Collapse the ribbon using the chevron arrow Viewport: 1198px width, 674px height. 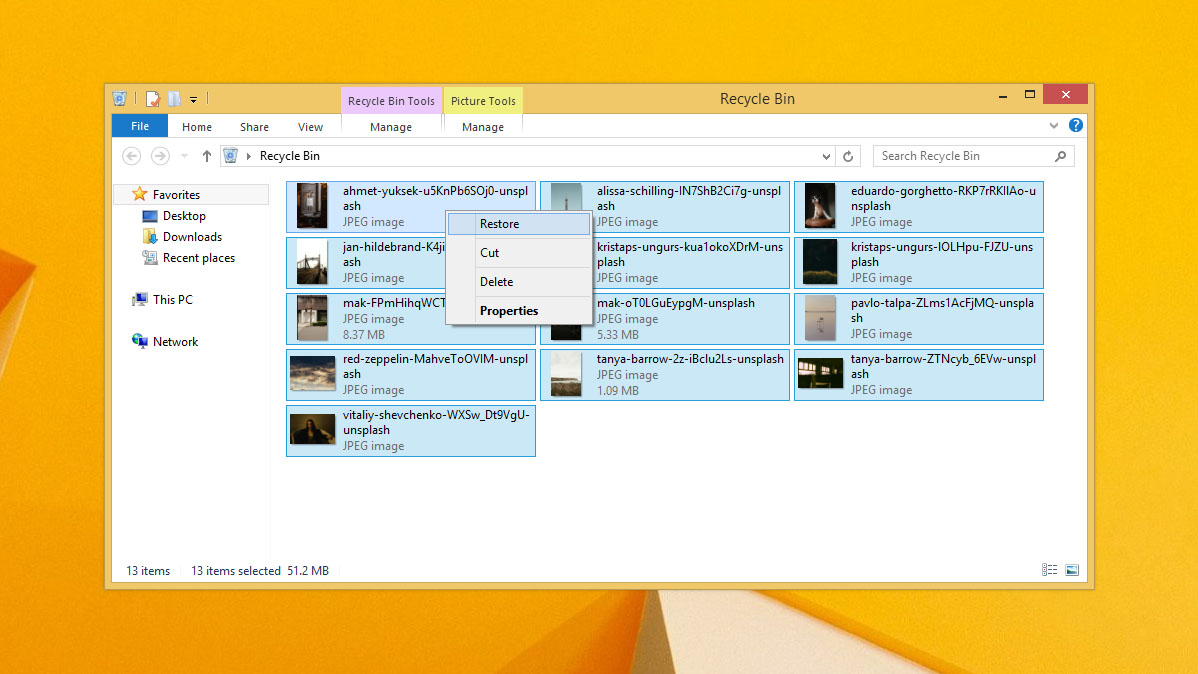(x=1053, y=125)
